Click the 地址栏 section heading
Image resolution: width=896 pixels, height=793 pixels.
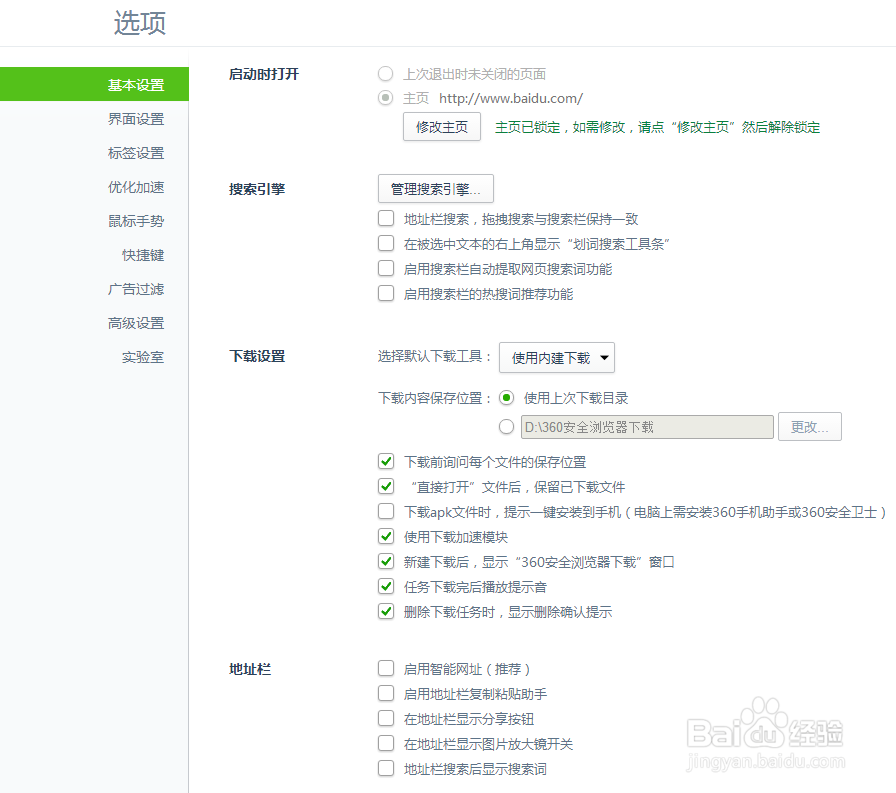(x=250, y=669)
